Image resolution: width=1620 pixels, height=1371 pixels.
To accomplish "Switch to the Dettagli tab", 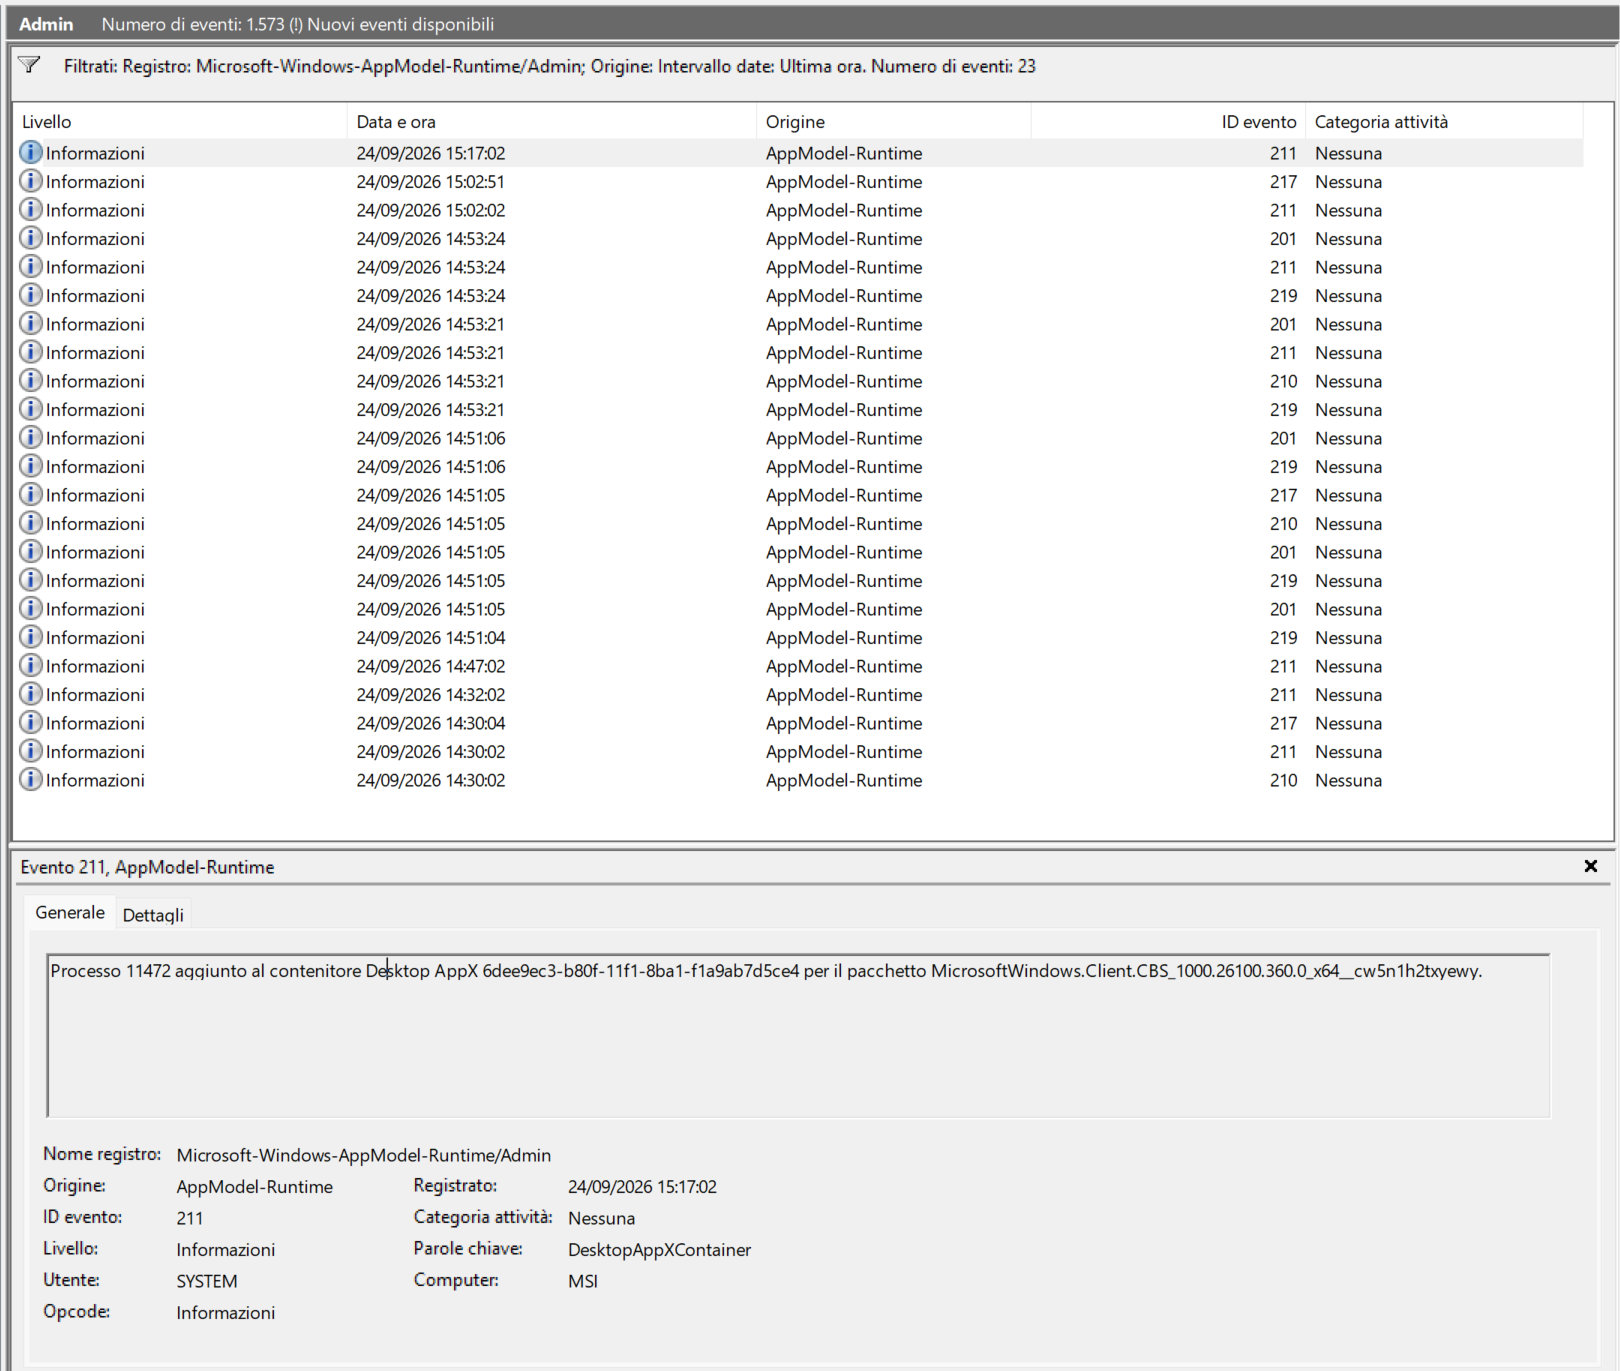I will click(x=153, y=914).
